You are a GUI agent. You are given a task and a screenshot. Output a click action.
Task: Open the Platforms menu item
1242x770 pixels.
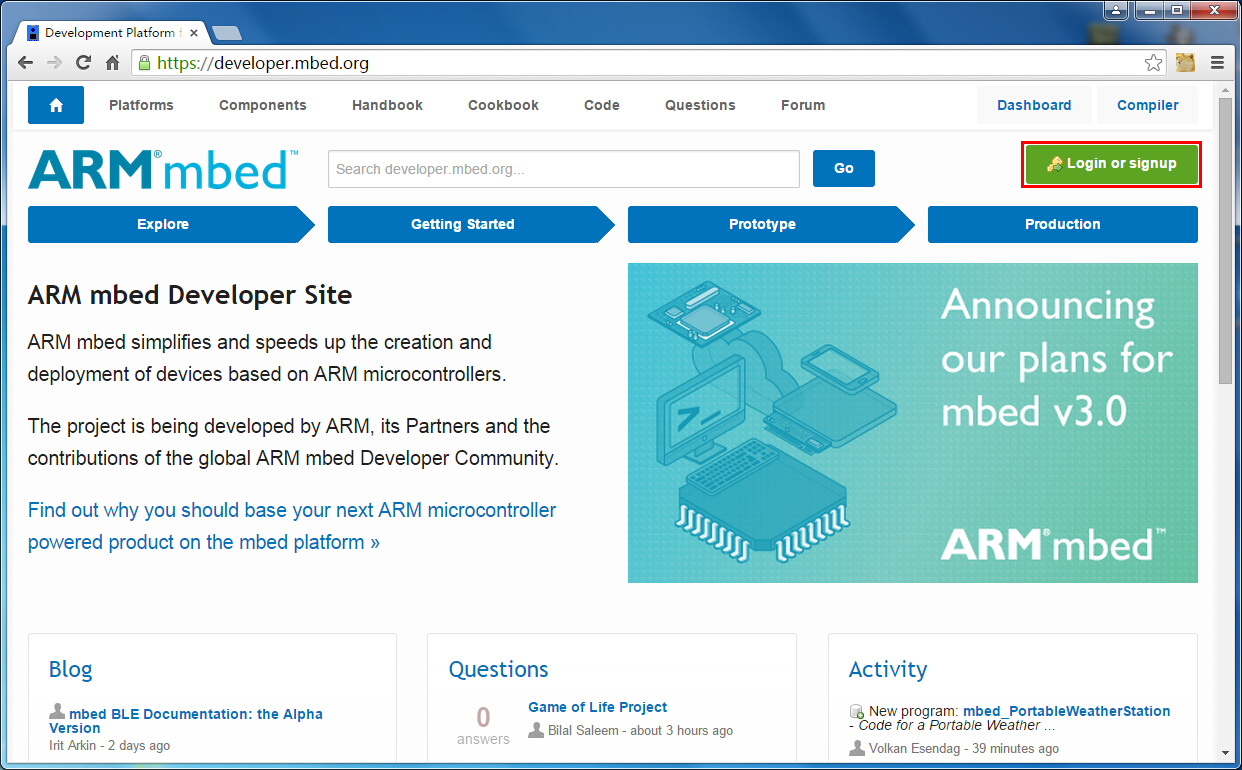[141, 105]
